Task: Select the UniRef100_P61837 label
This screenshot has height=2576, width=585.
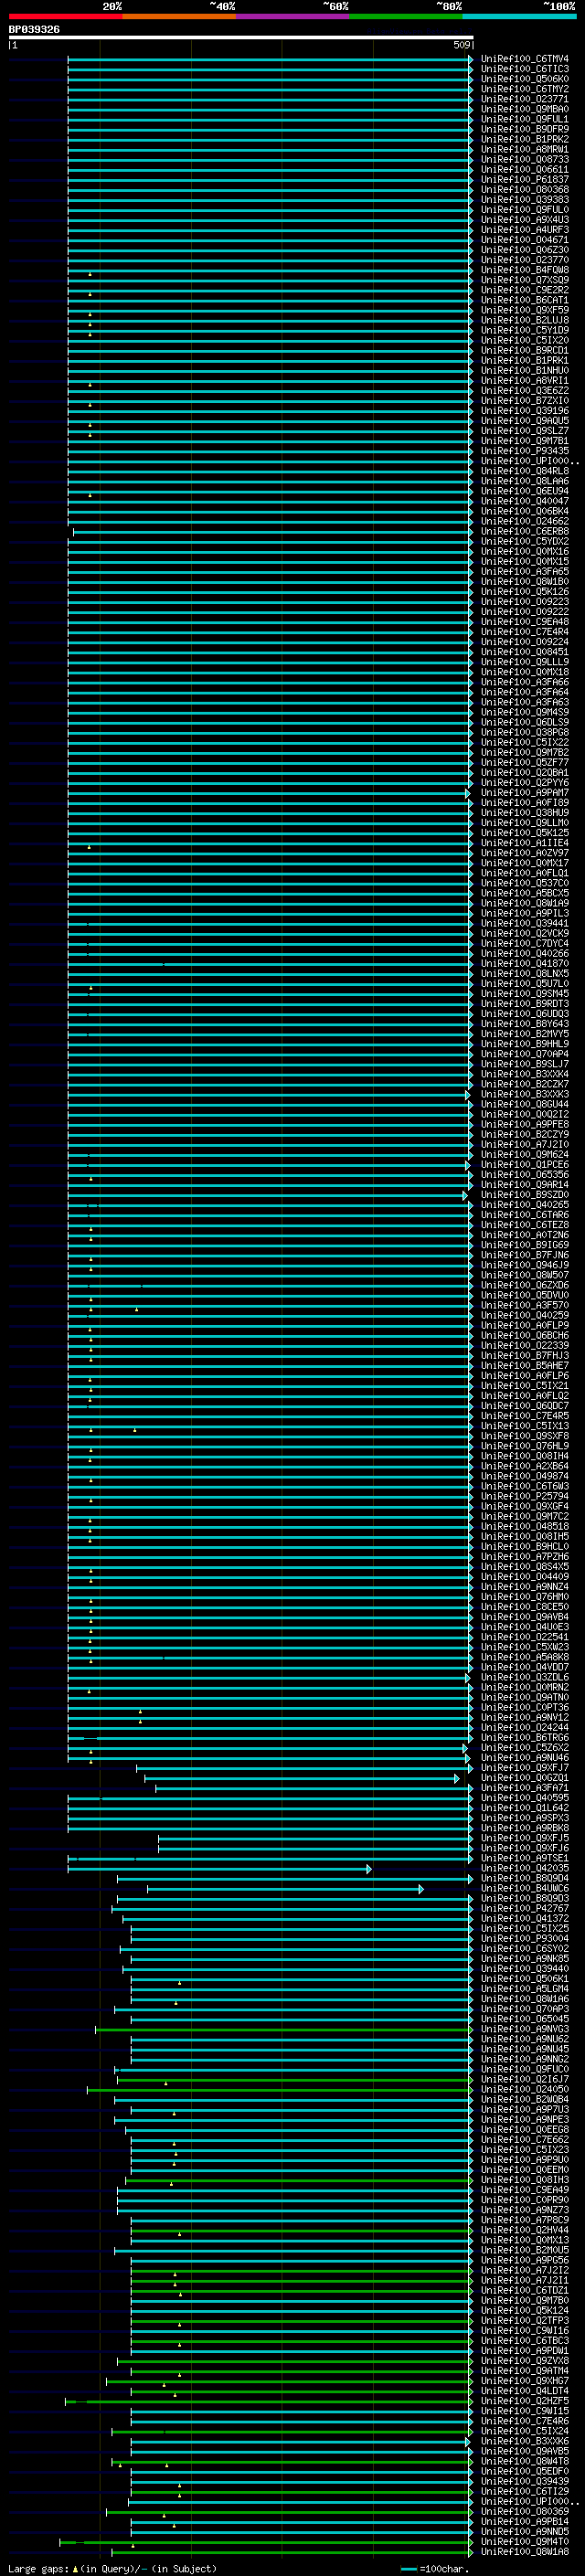Action: tap(525, 180)
